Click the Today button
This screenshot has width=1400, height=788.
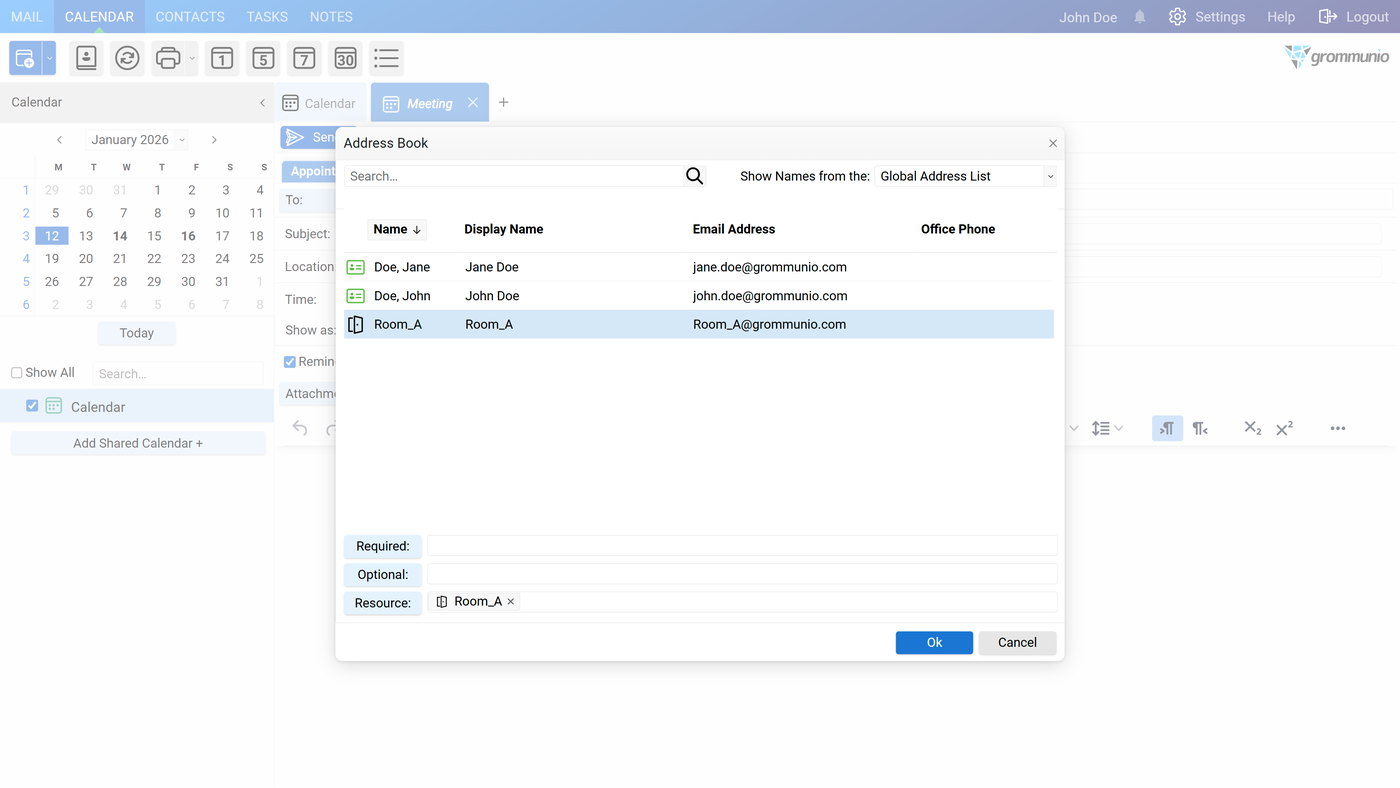[137, 333]
